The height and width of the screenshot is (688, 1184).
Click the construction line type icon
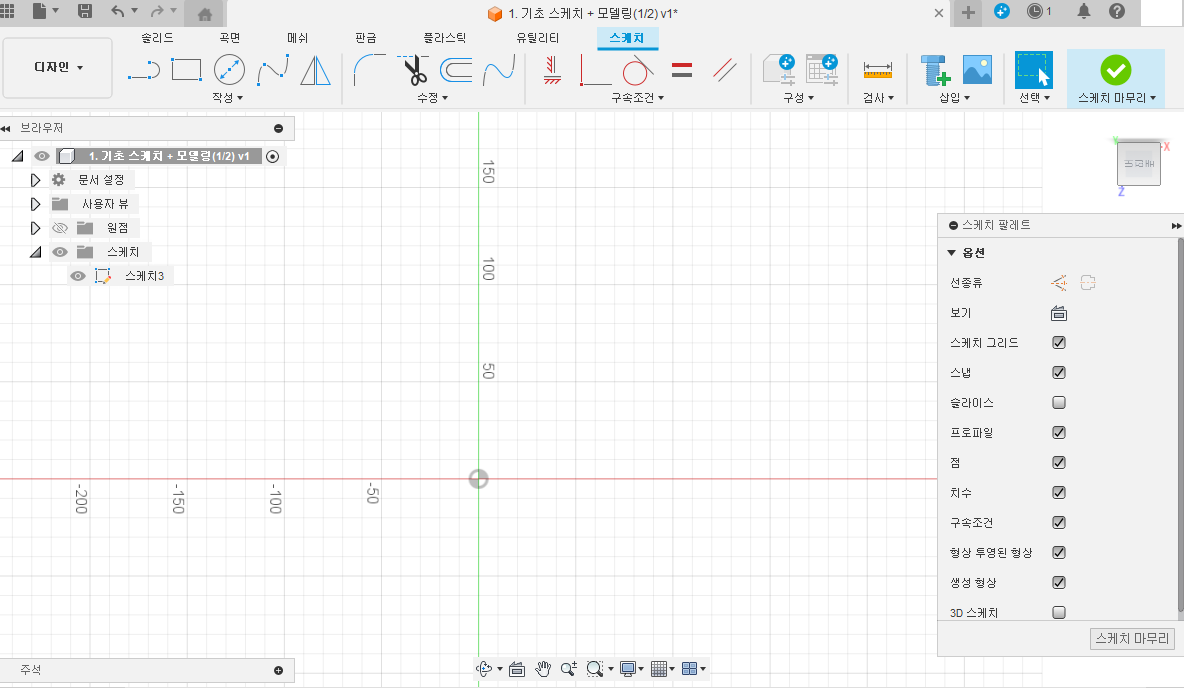[x=1059, y=282]
